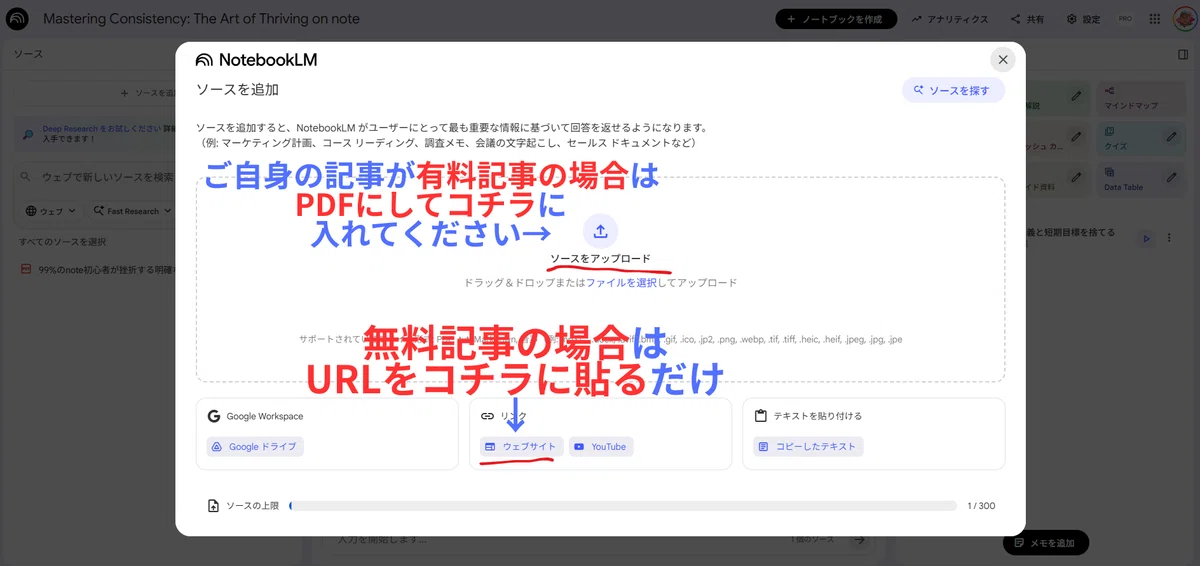
Task: Play the audio overview with the play button
Action: coord(1146,238)
